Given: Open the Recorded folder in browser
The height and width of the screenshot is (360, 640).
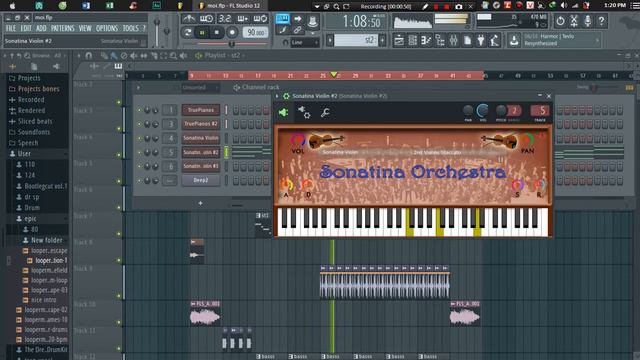Looking at the screenshot, I should (31, 100).
